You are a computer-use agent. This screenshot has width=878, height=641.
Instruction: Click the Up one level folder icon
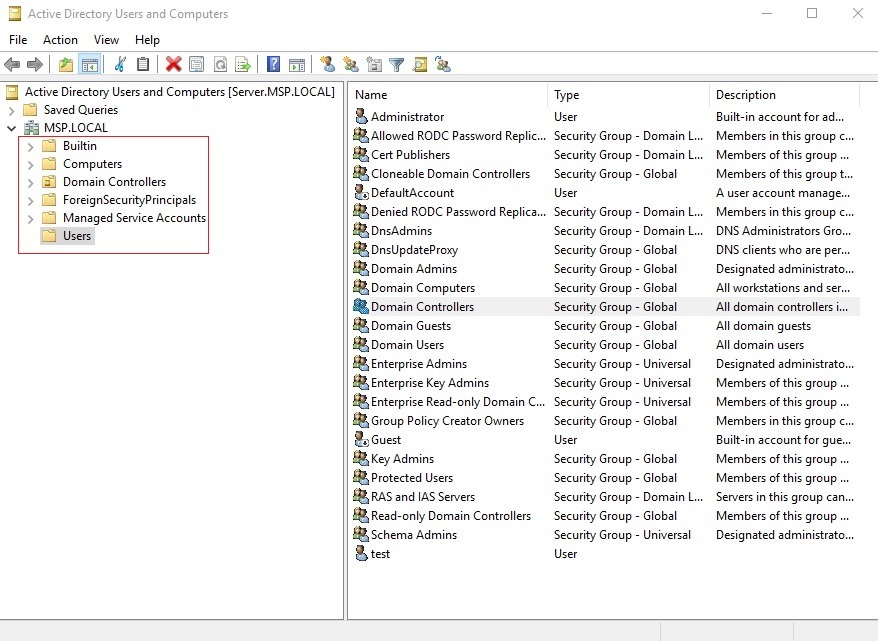[66, 64]
